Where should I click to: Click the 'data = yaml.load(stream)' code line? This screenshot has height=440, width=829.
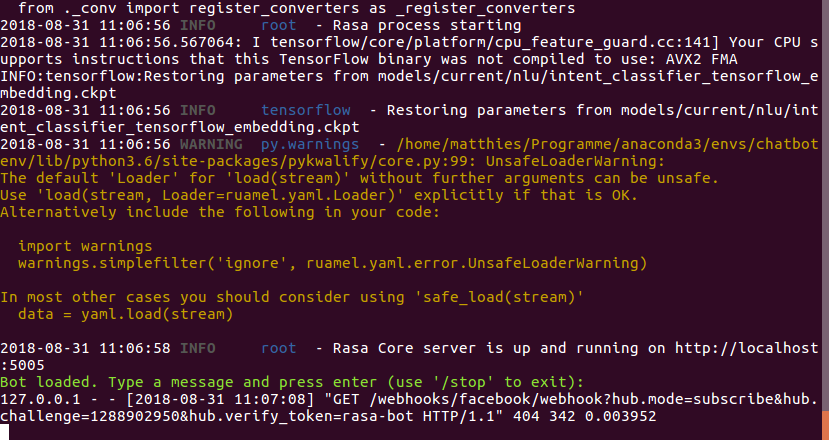126,314
